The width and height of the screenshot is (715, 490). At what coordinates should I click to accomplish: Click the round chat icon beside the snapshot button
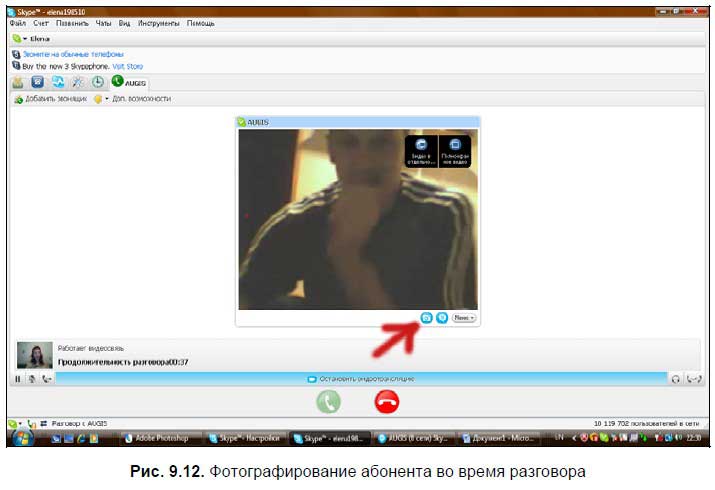[x=442, y=317]
